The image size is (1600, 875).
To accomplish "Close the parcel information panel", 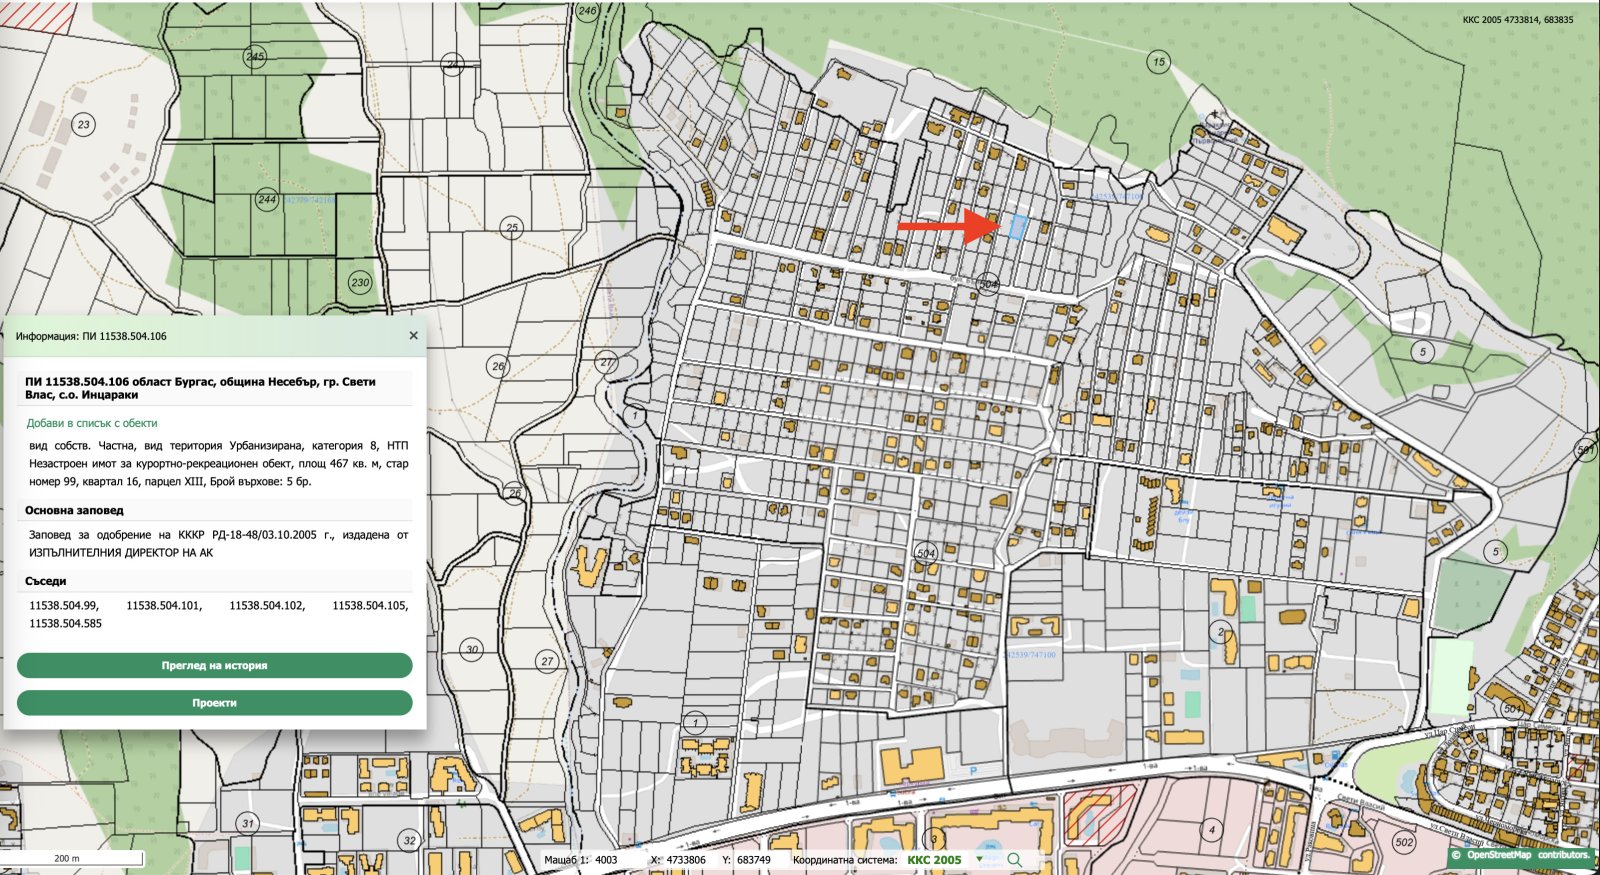I will (x=413, y=336).
